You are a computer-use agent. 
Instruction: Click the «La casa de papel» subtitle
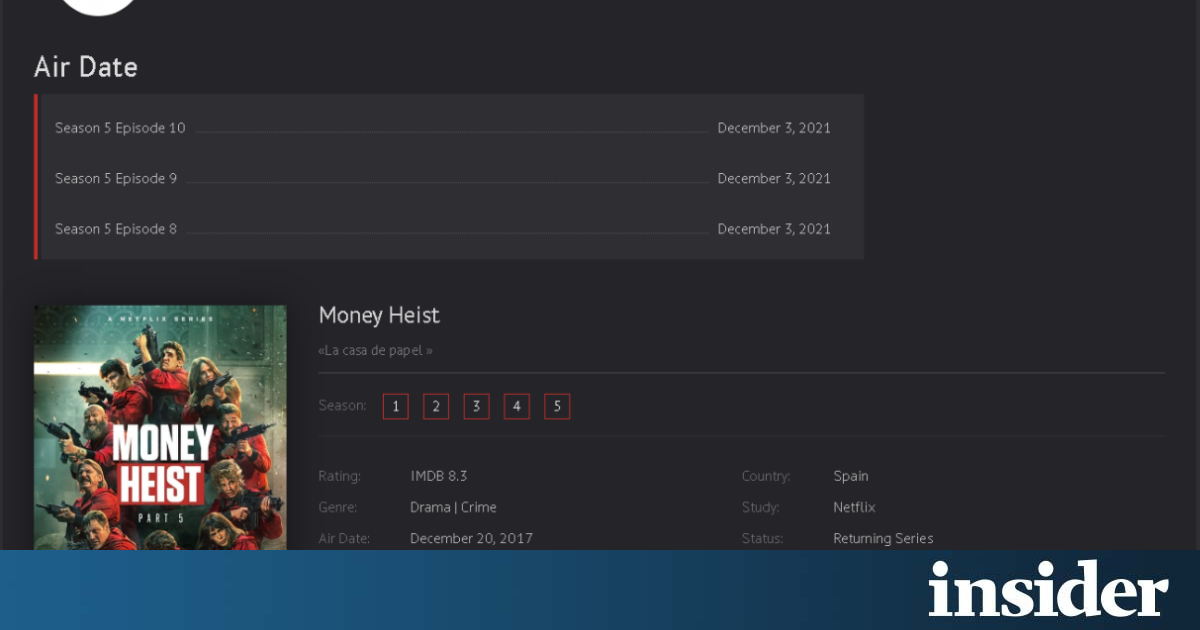(376, 351)
